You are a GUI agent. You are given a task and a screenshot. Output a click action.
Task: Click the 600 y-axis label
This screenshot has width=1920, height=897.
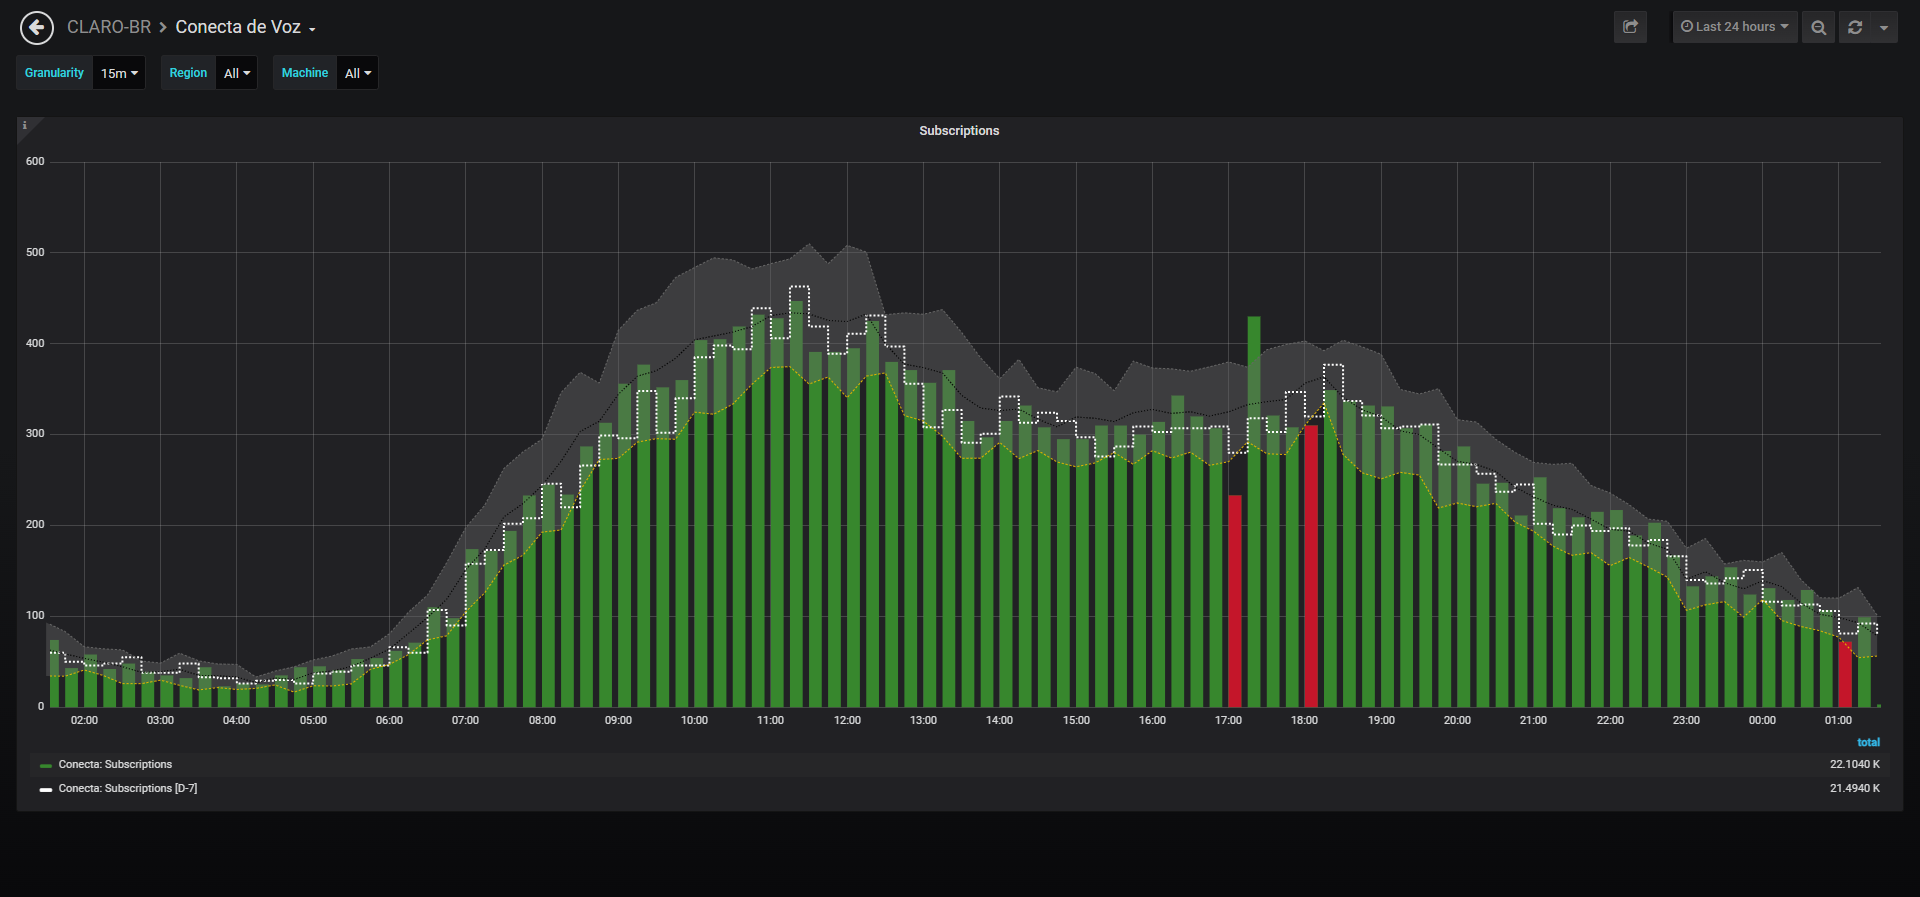coord(35,162)
